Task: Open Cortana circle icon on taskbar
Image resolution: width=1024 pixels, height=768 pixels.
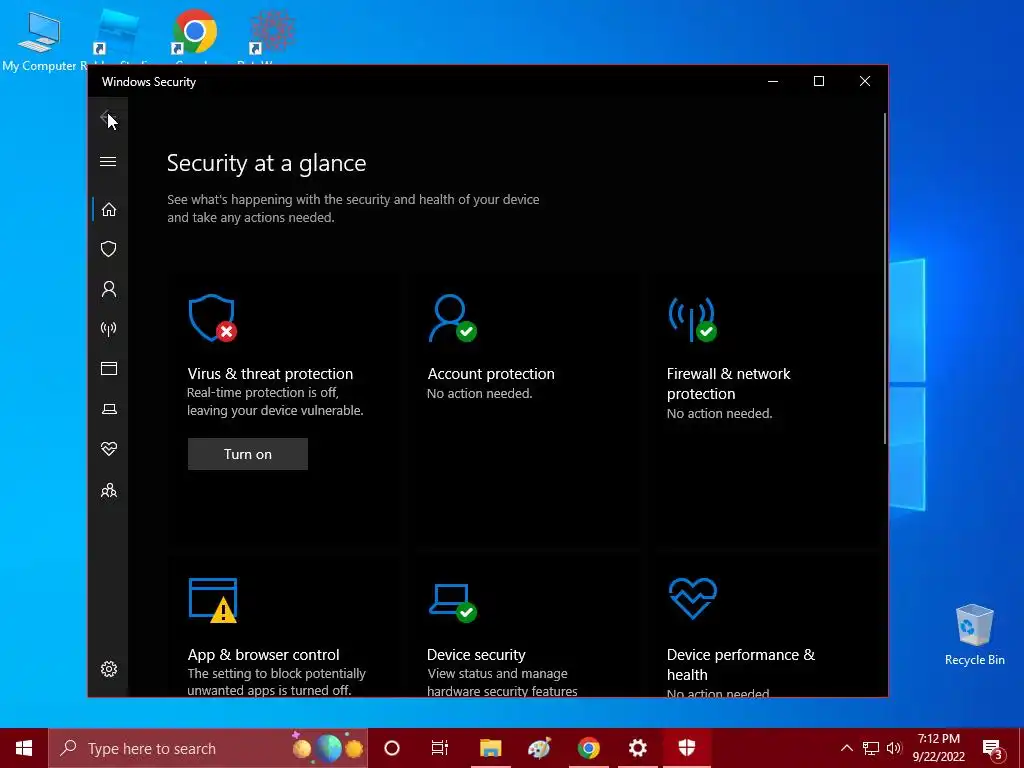Action: click(392, 748)
